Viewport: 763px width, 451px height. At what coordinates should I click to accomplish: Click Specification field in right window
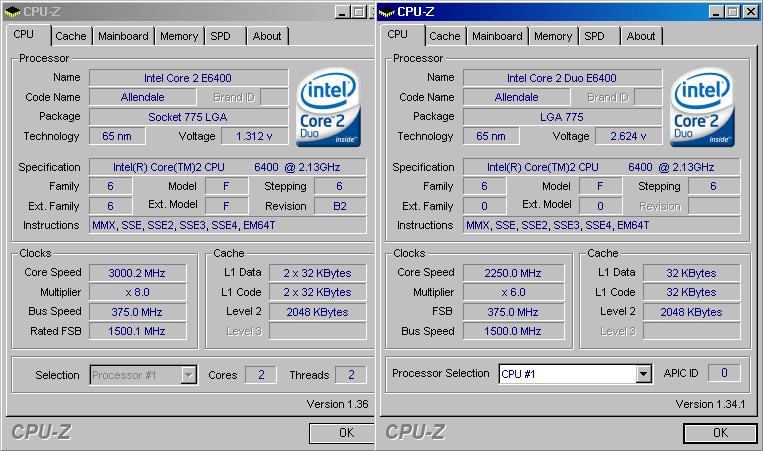point(601,167)
